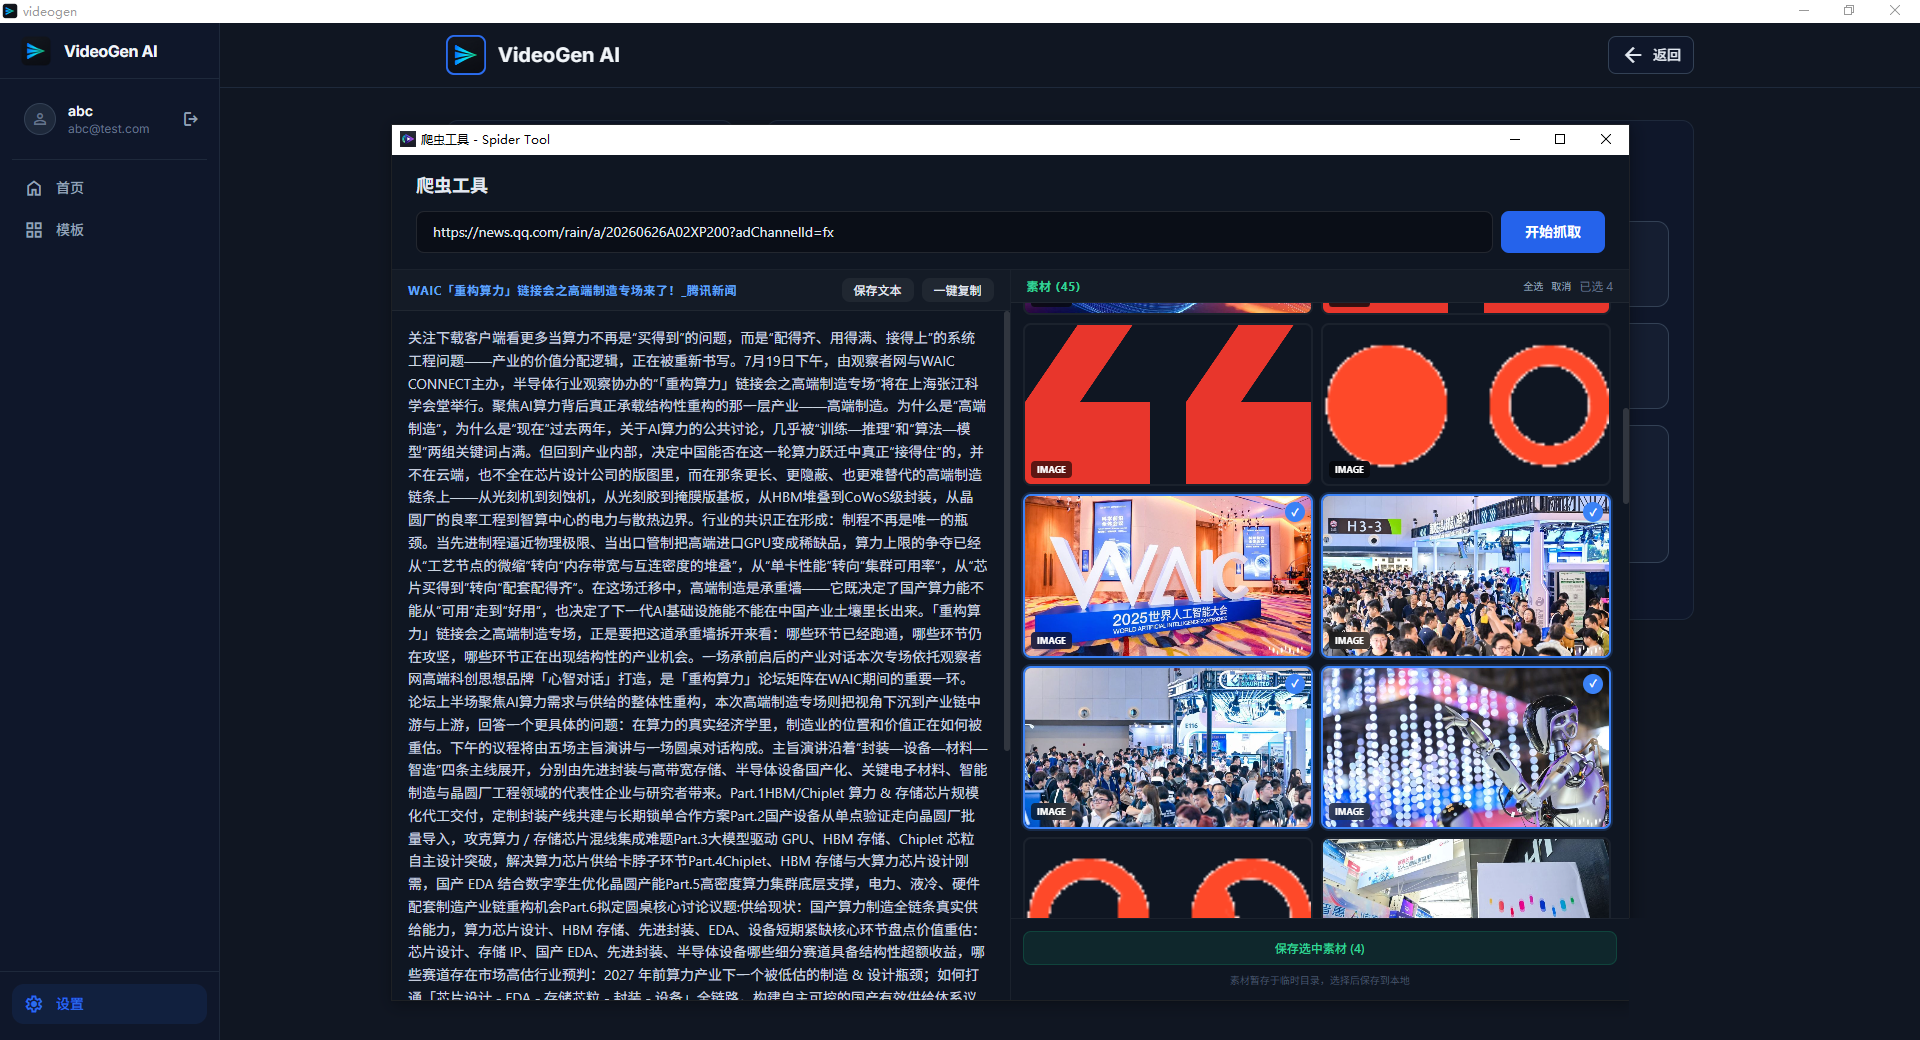
Task: Select the red circle and ring thumbnail
Action: 1466,404
